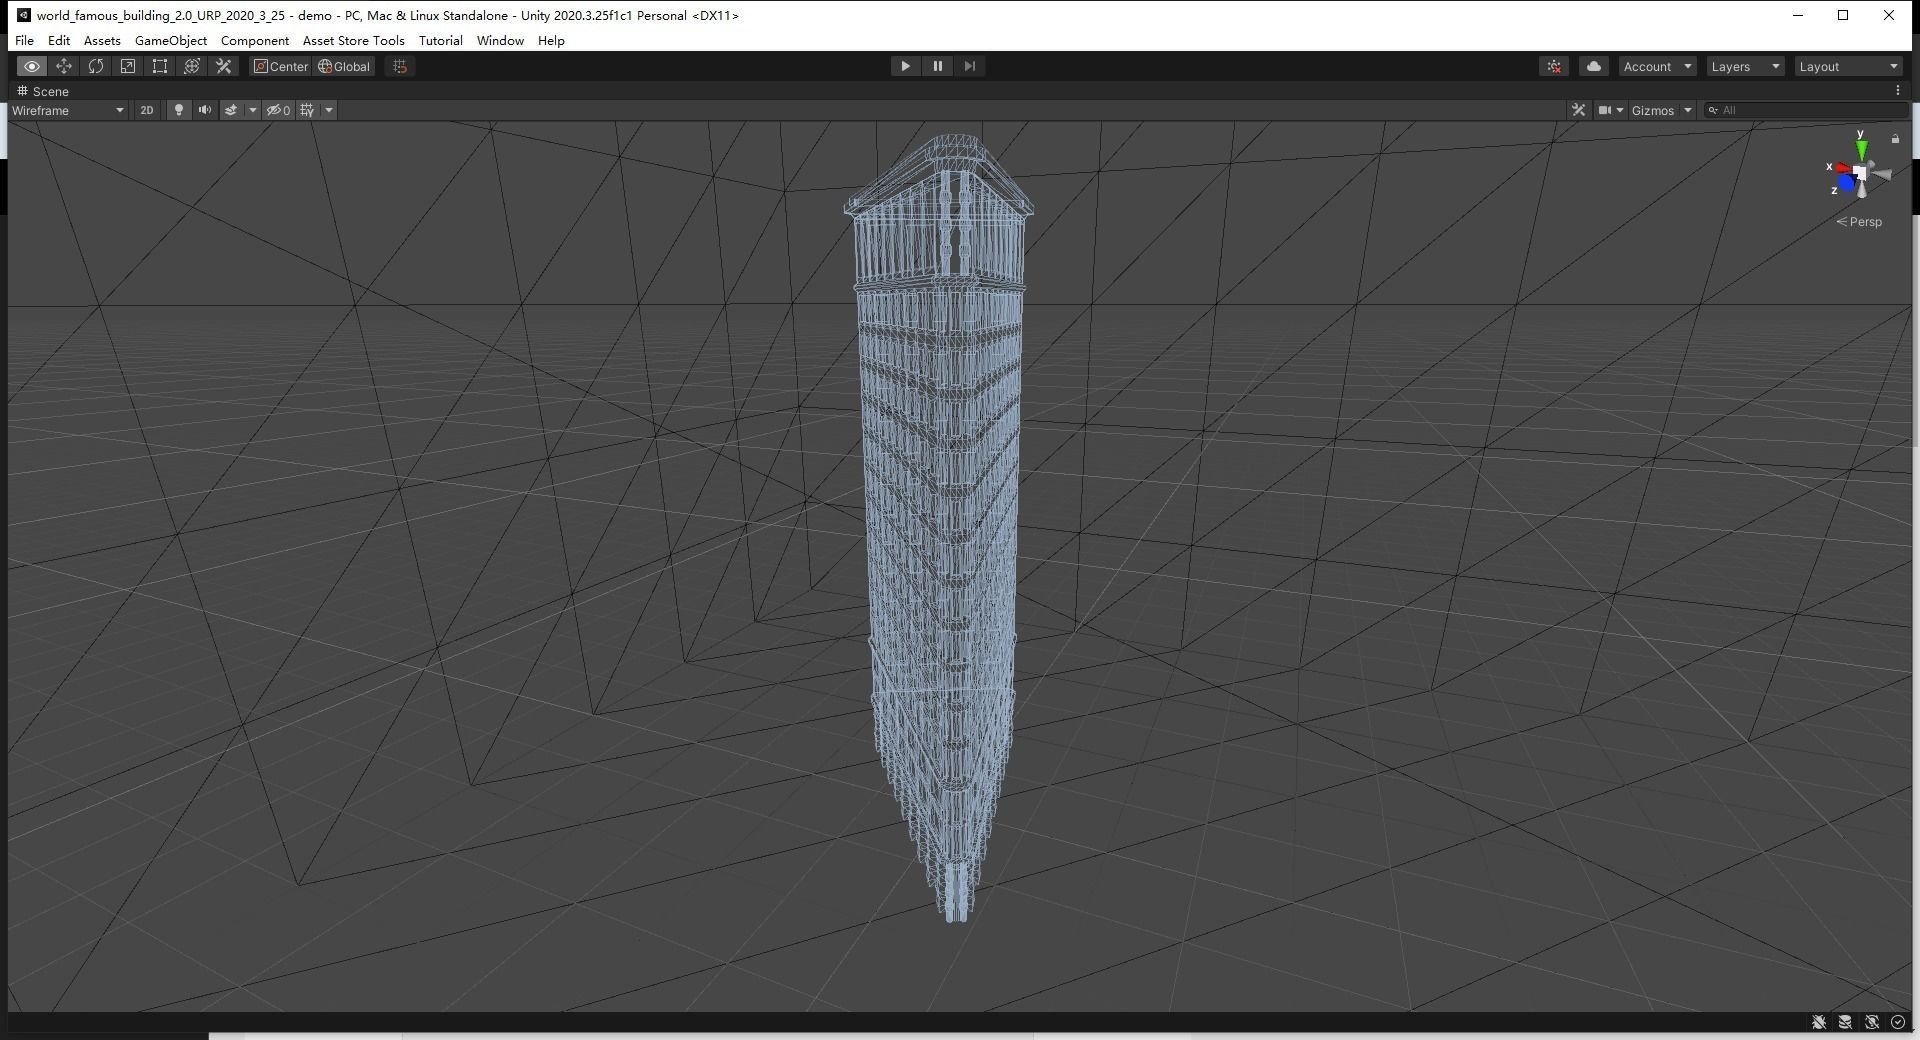The image size is (1920, 1040).
Task: Expand the grid settings dropdown arrow
Action: [328, 110]
